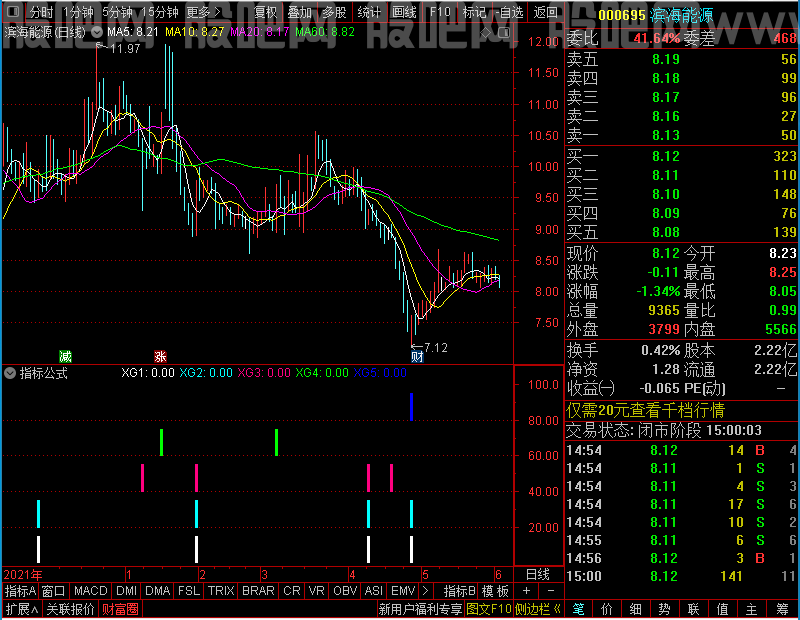Click the 15:00 final tick row
Screen dimensions: 800x620
pos(682,577)
